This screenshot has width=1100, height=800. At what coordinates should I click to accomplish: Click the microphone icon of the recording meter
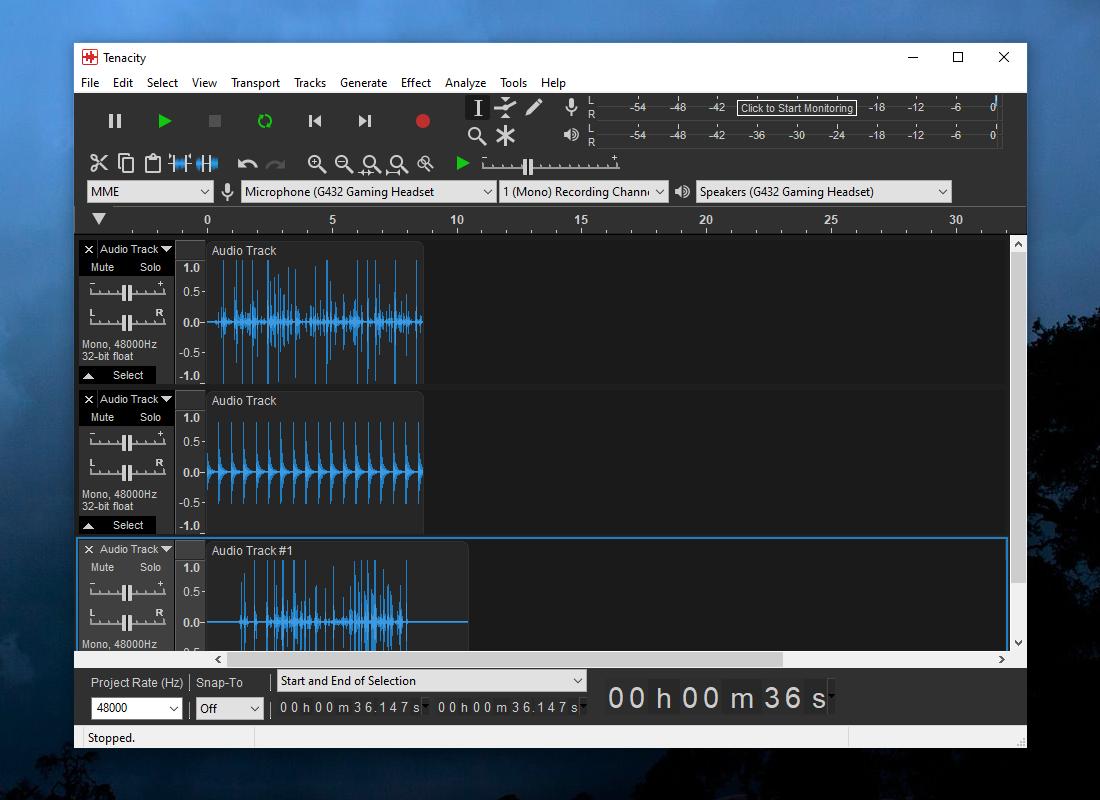[x=571, y=107]
